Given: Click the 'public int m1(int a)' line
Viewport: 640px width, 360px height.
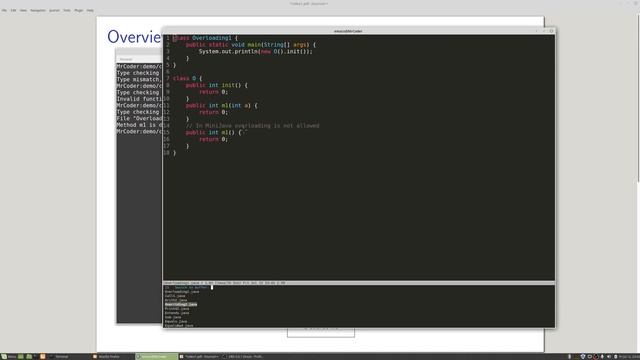Looking at the screenshot, I should pos(221,105).
